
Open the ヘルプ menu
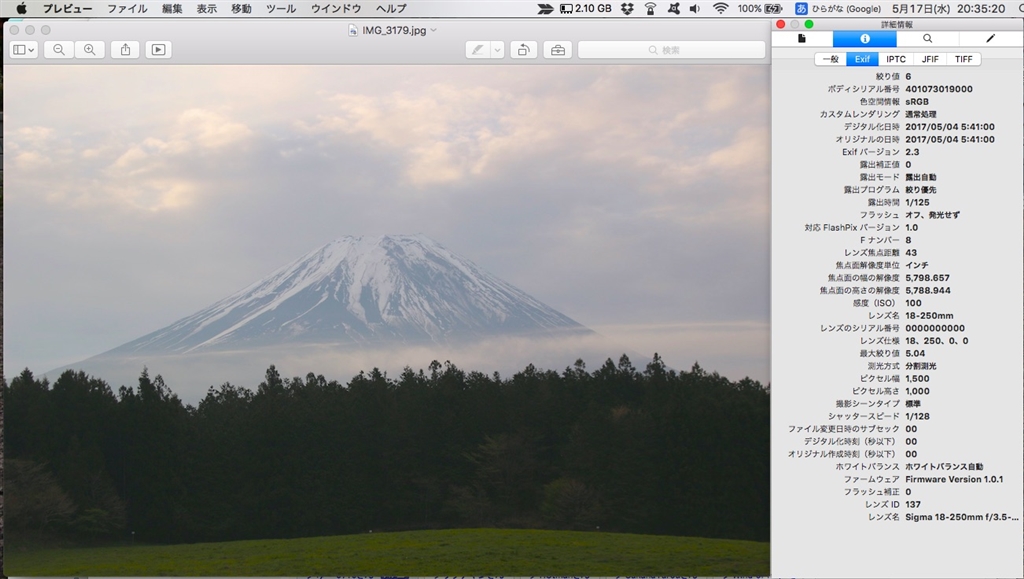[391, 8]
